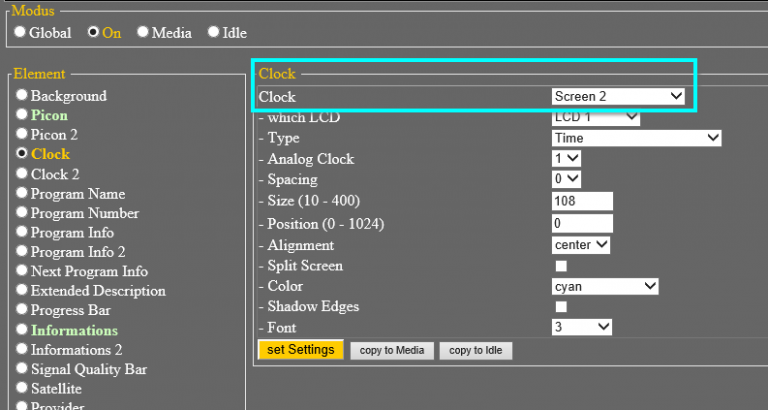This screenshot has height=410, width=768.
Task: Choose Background in the Element list
Action: pos(22,96)
